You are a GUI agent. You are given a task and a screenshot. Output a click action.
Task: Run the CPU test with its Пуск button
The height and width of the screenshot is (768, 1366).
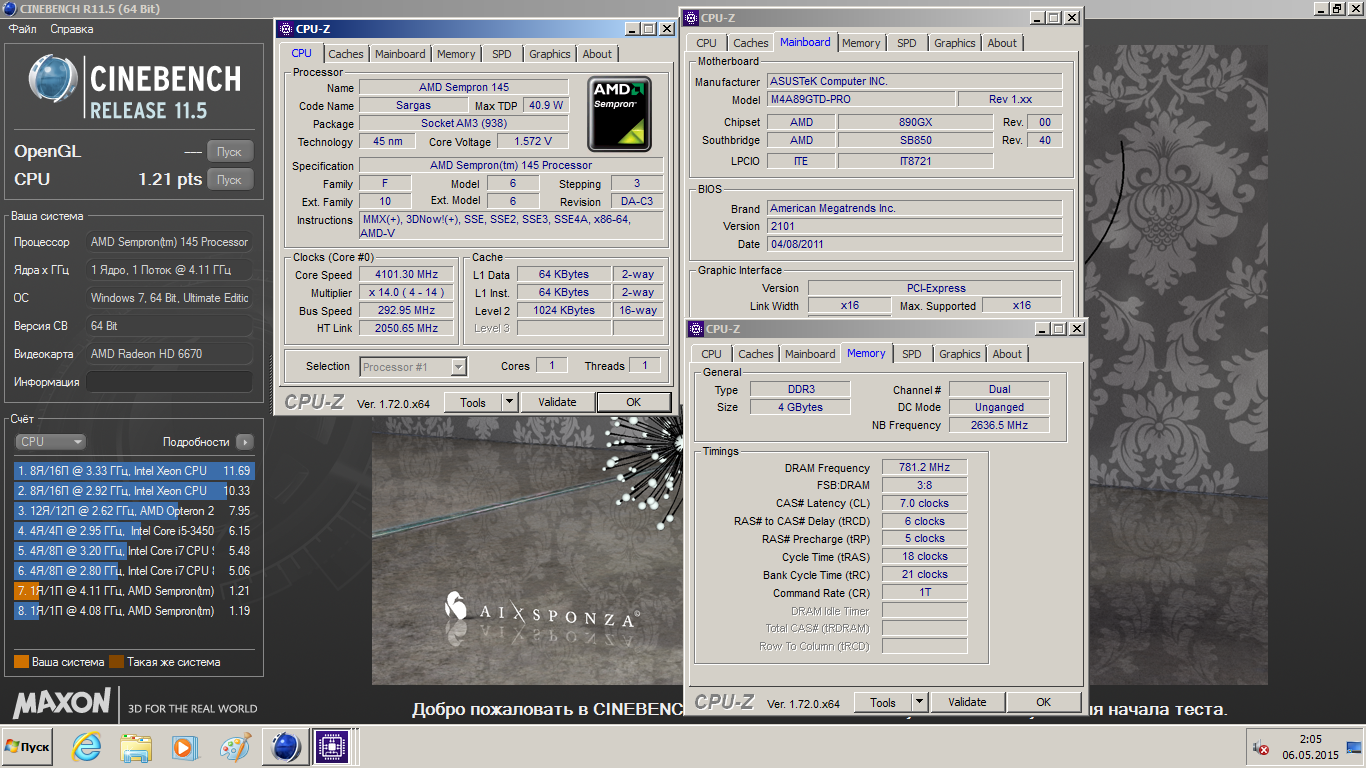[229, 180]
